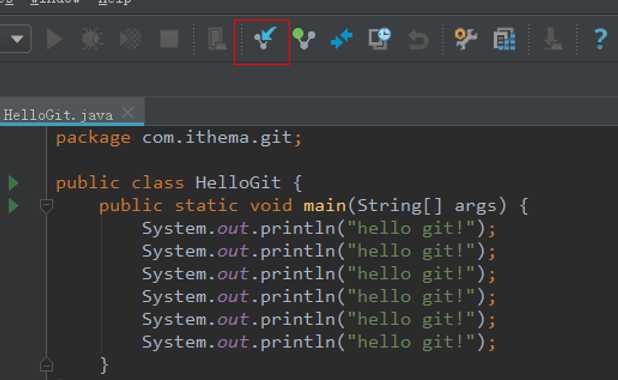This screenshot has height=380, width=618.
Task: Click the first System.out.println line
Action: click(x=318, y=229)
